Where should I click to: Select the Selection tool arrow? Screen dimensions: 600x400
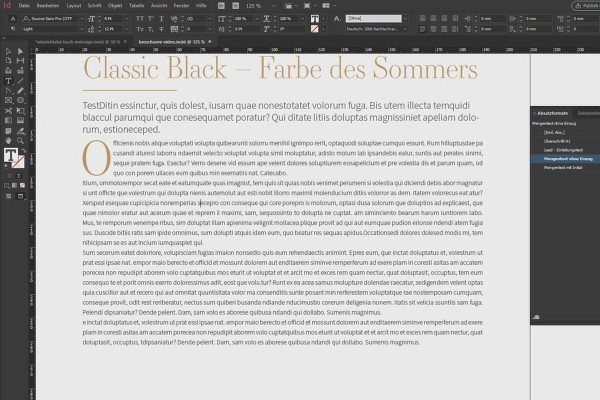point(8,51)
